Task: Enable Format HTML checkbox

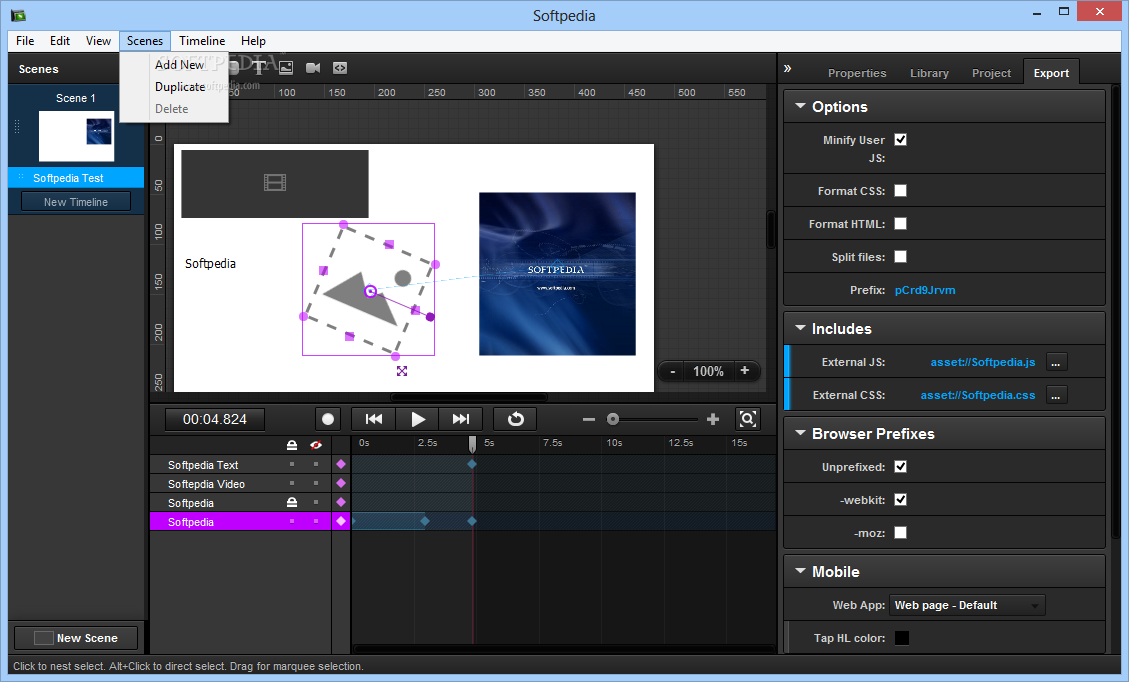Action: point(900,224)
